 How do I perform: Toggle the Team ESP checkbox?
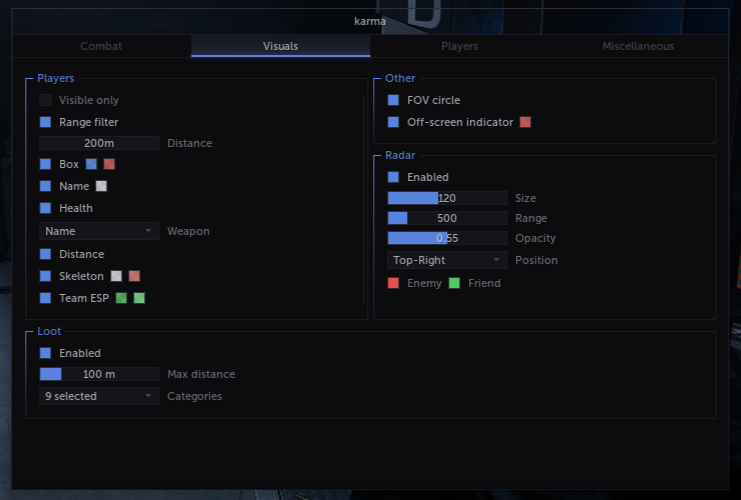[45, 298]
